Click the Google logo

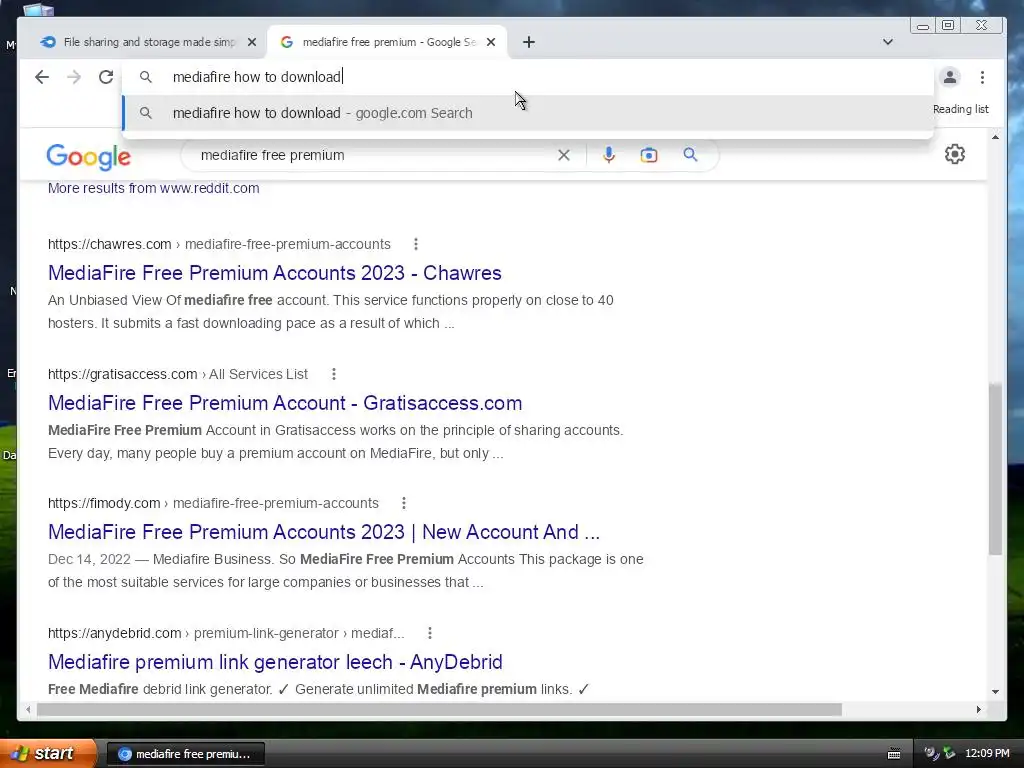pos(89,156)
